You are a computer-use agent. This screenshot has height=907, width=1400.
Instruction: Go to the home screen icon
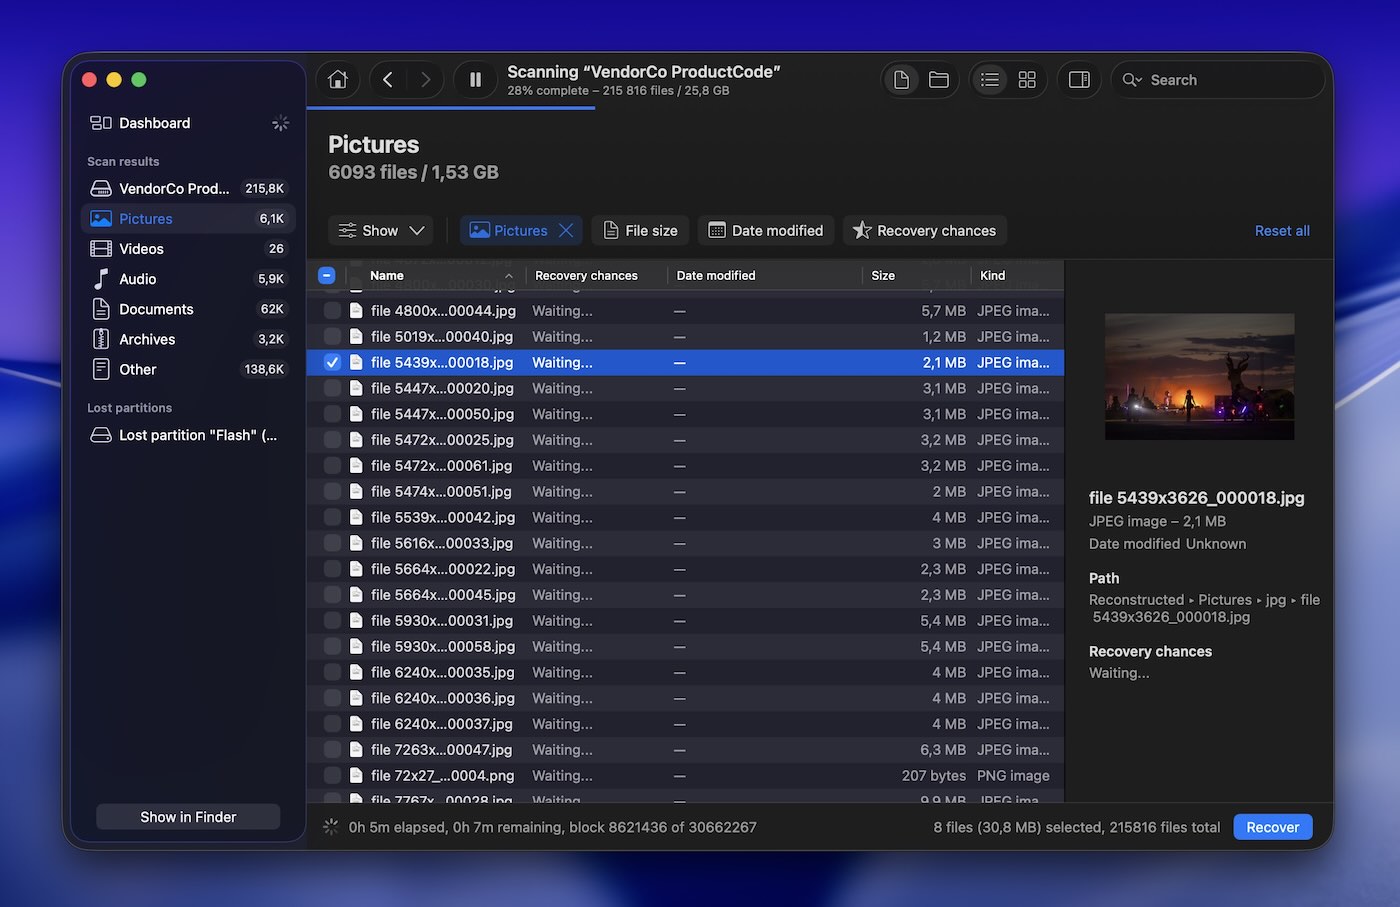[x=338, y=80]
